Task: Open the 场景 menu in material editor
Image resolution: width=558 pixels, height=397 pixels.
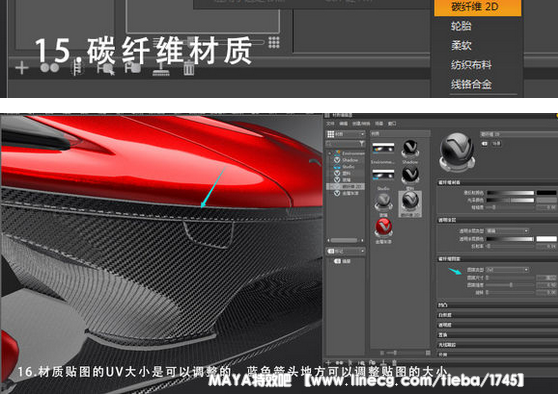Action: point(379,123)
